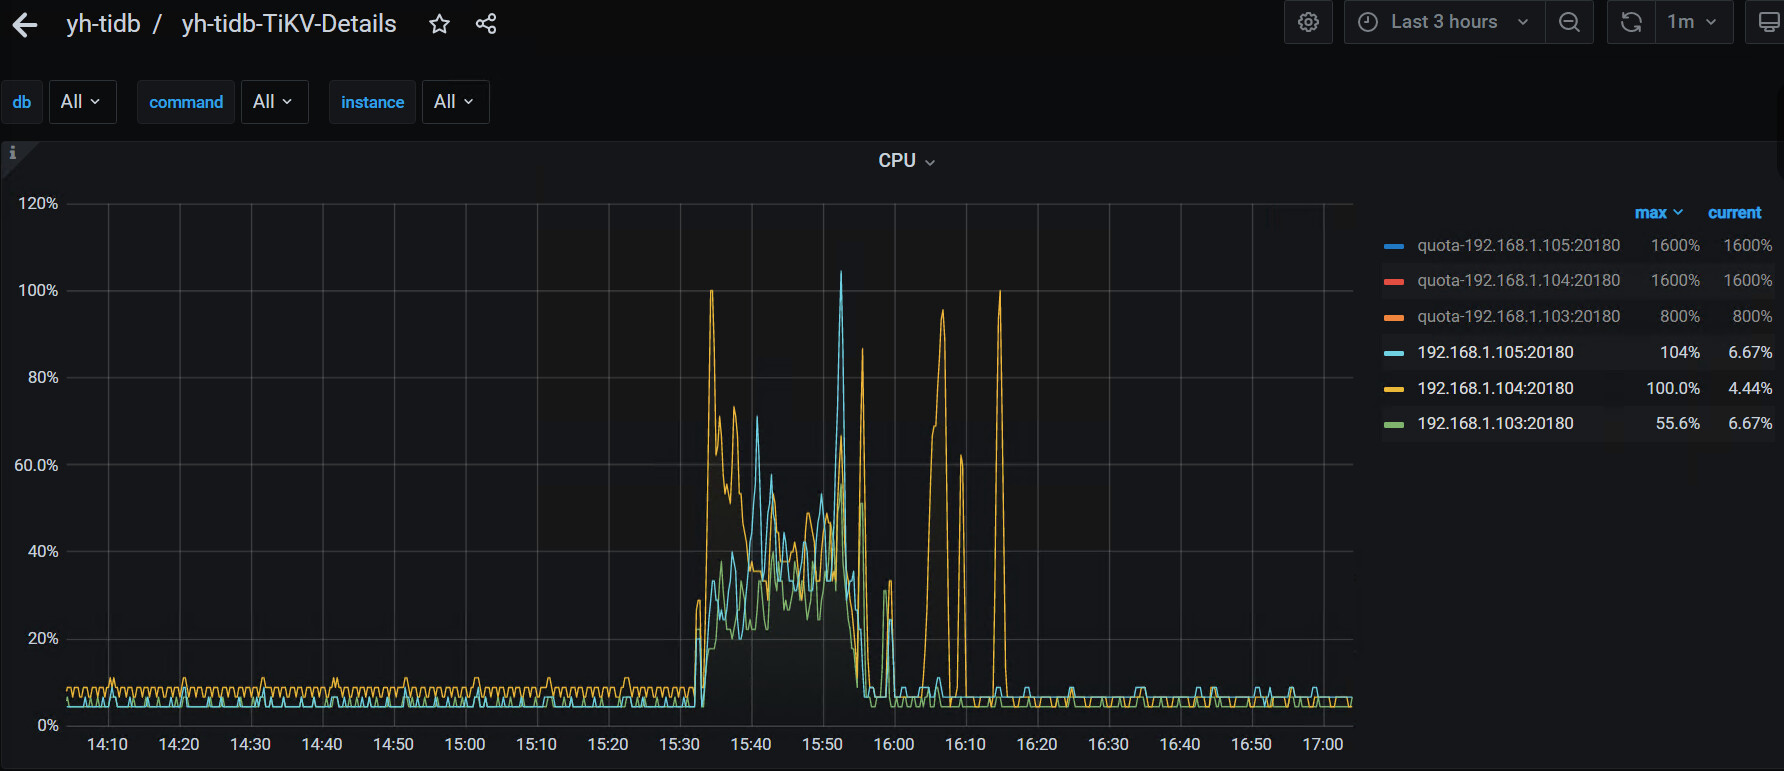Open the instance variable All dropdown

point(455,102)
